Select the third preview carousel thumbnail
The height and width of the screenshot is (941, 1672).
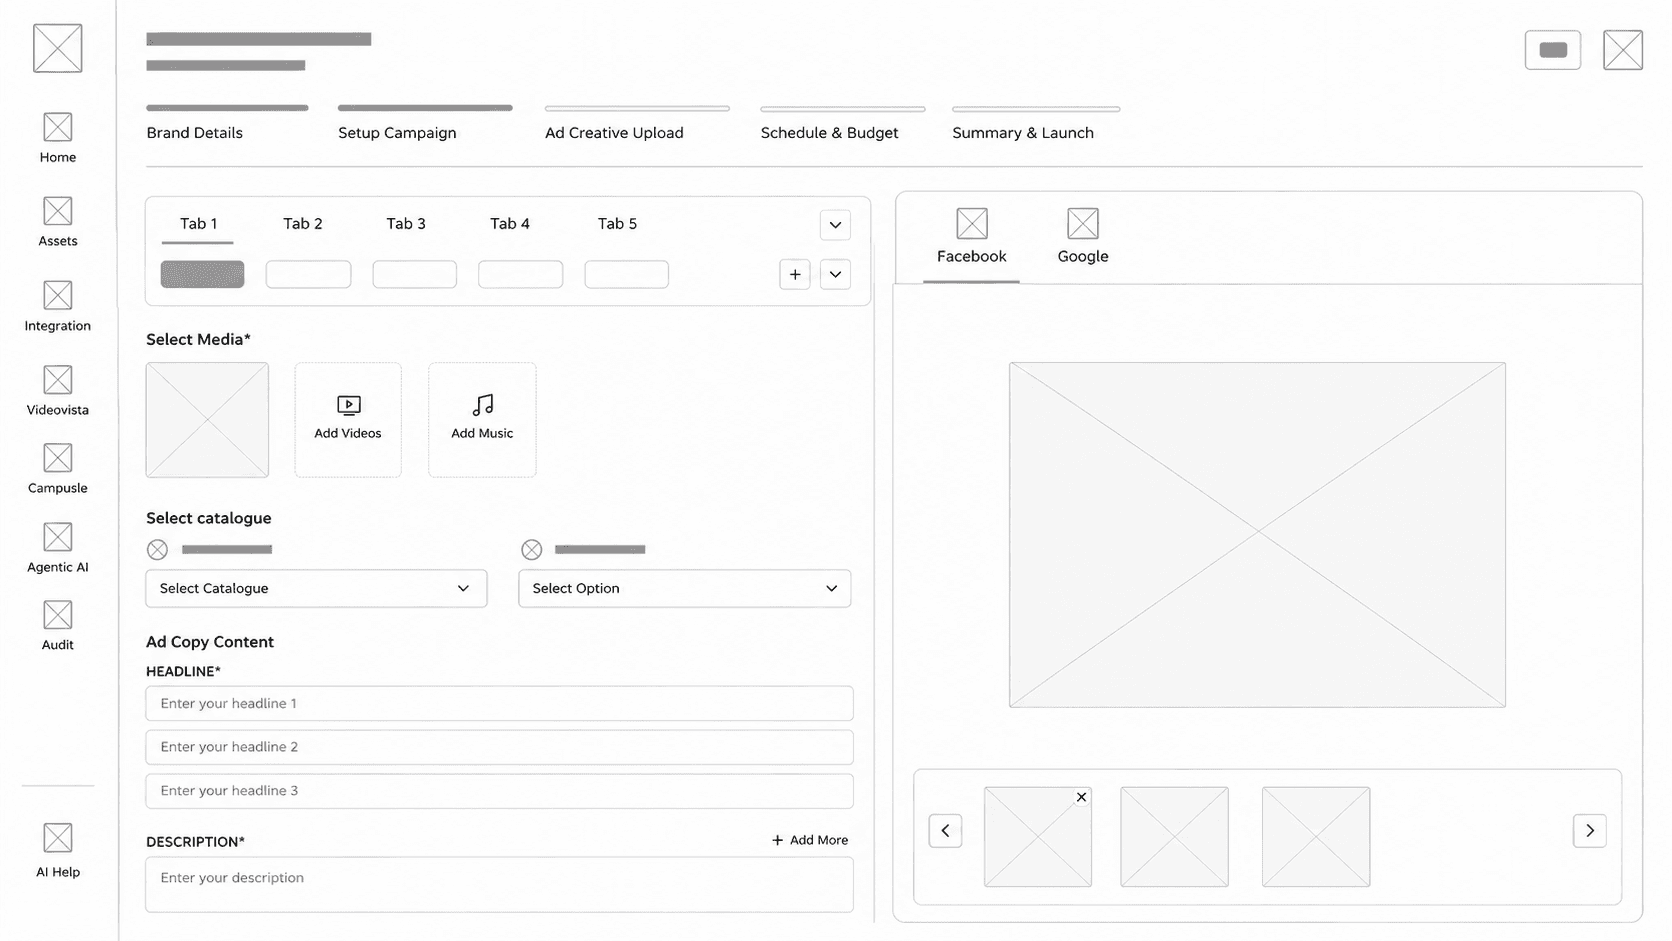[x=1316, y=837]
